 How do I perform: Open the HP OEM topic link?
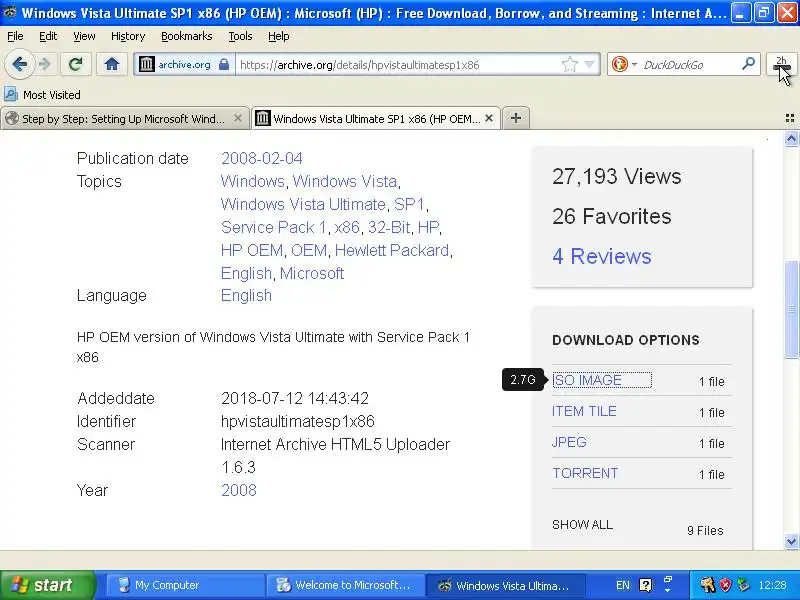click(x=252, y=250)
